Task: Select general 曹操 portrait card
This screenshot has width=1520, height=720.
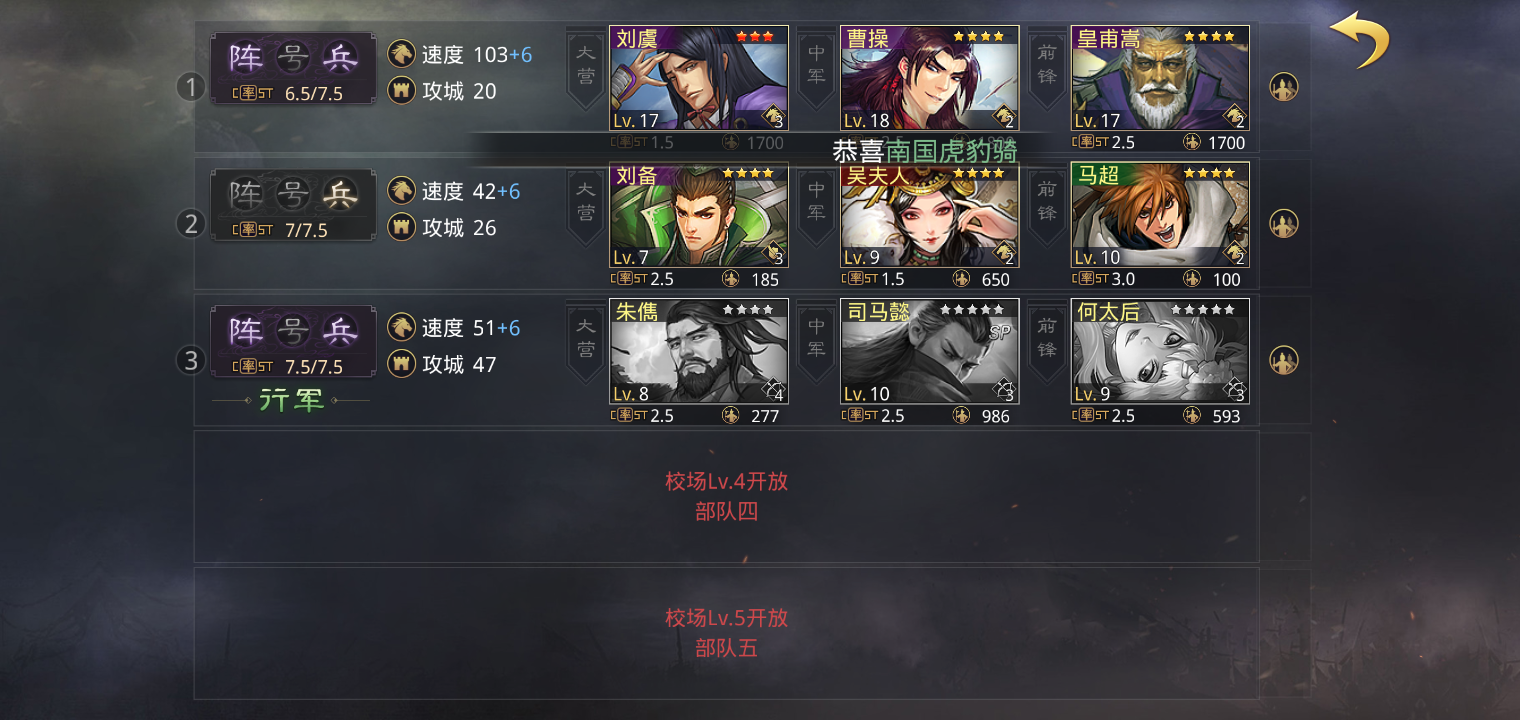Action: click(x=930, y=78)
